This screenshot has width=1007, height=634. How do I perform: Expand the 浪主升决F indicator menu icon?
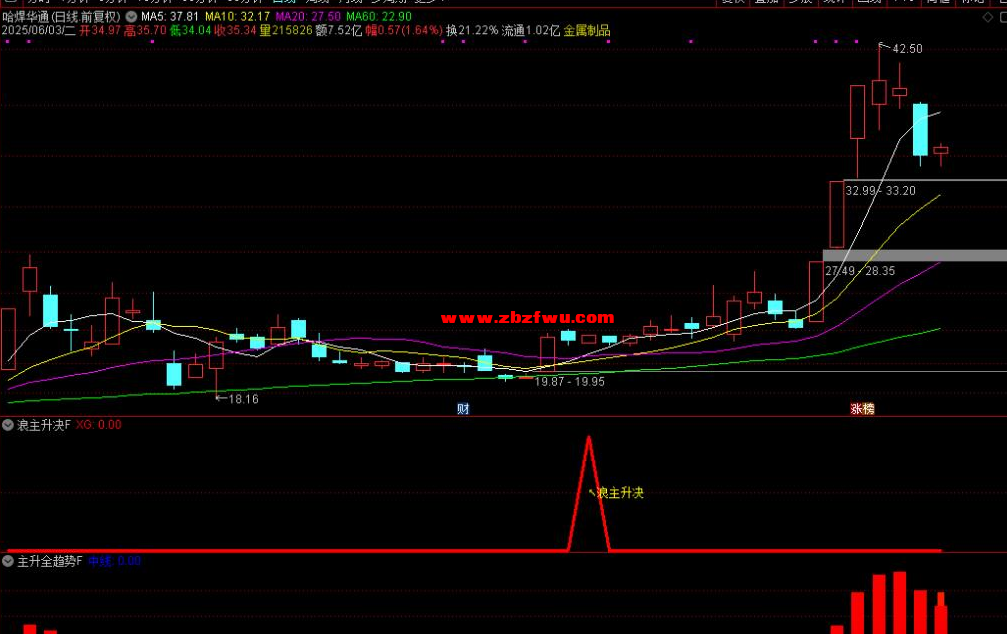[x=8, y=425]
